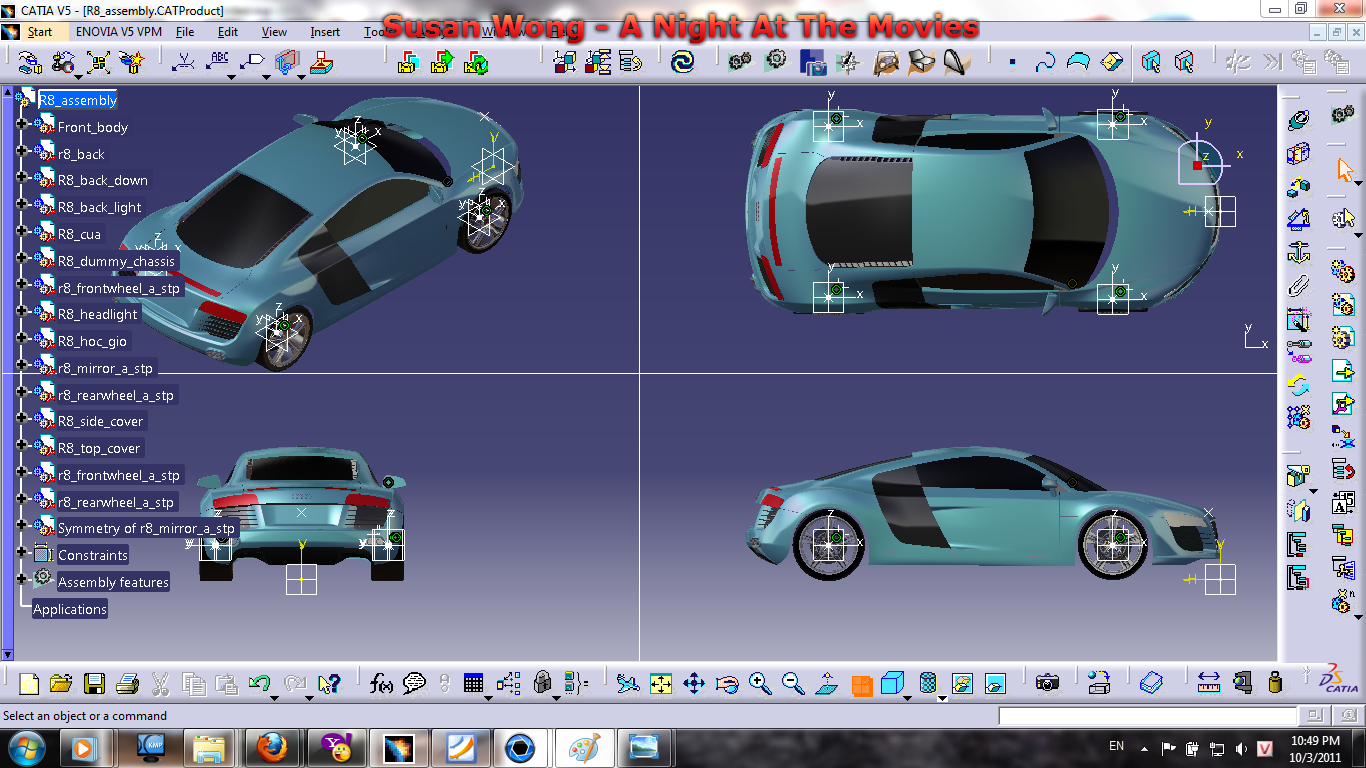Click the volume speaker tray icon
This screenshot has height=768, width=1366.
point(1241,747)
